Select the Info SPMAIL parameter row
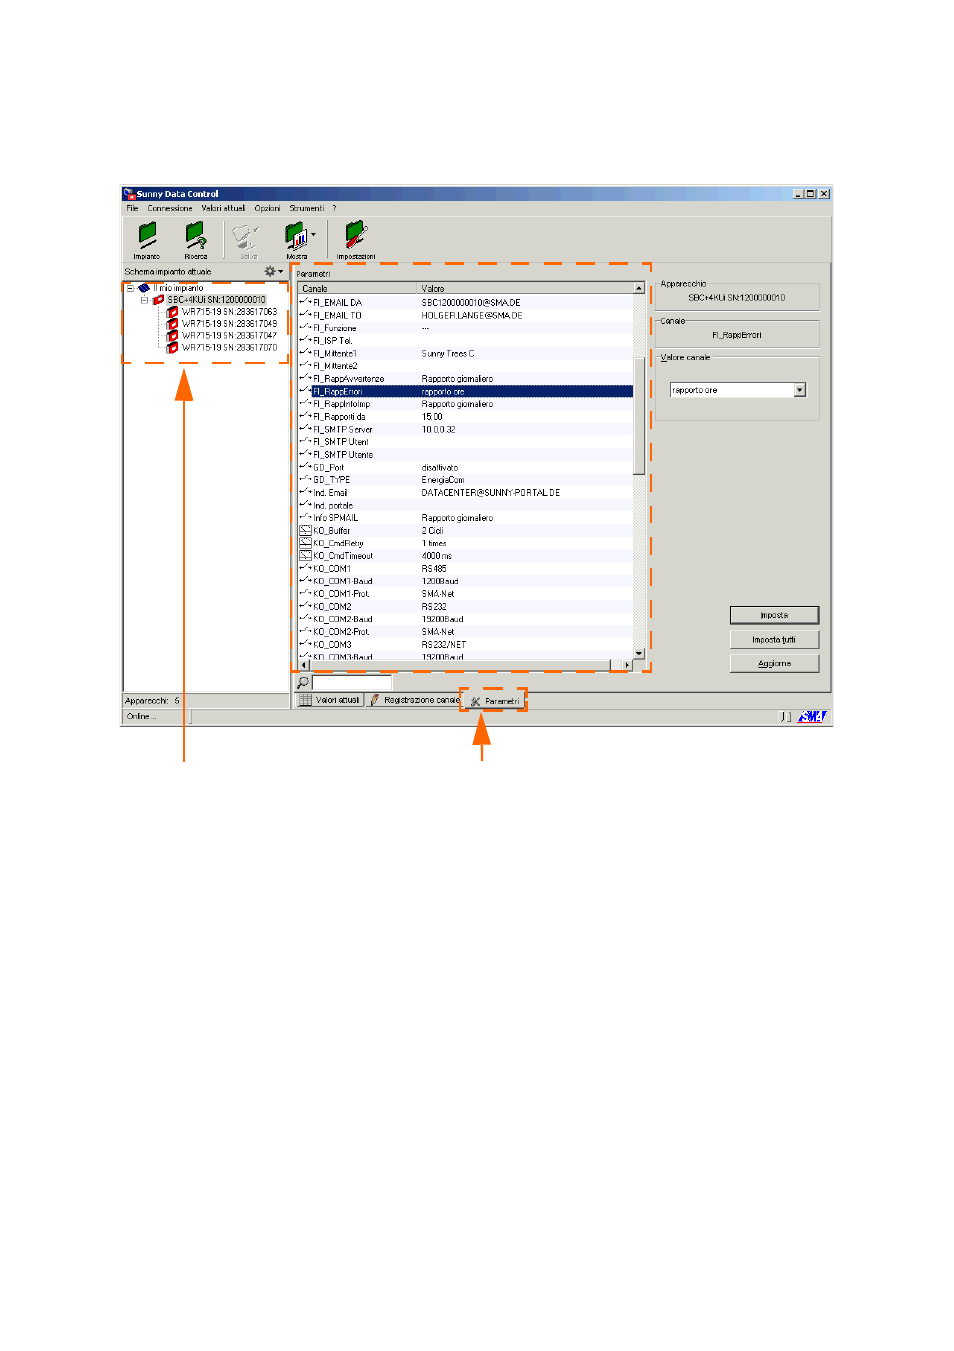The height and width of the screenshot is (1351, 954). click(x=465, y=518)
